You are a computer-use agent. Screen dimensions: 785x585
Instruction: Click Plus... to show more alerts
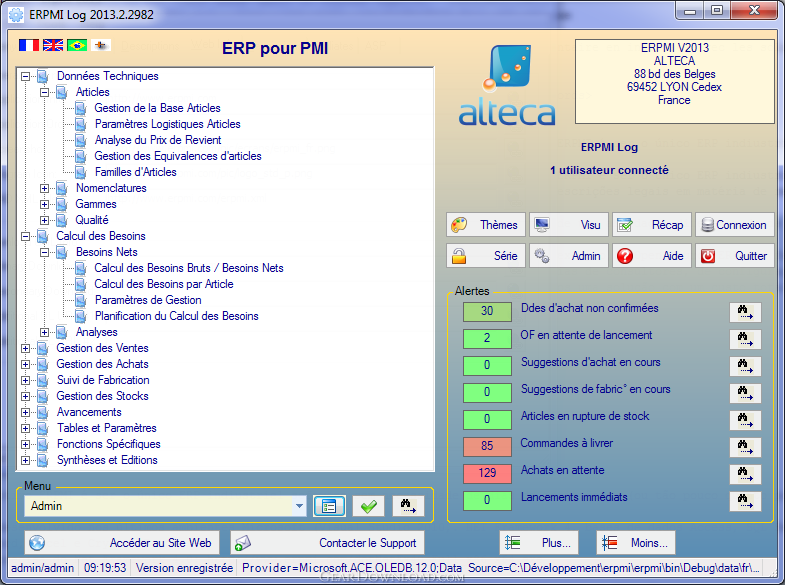tap(539, 542)
